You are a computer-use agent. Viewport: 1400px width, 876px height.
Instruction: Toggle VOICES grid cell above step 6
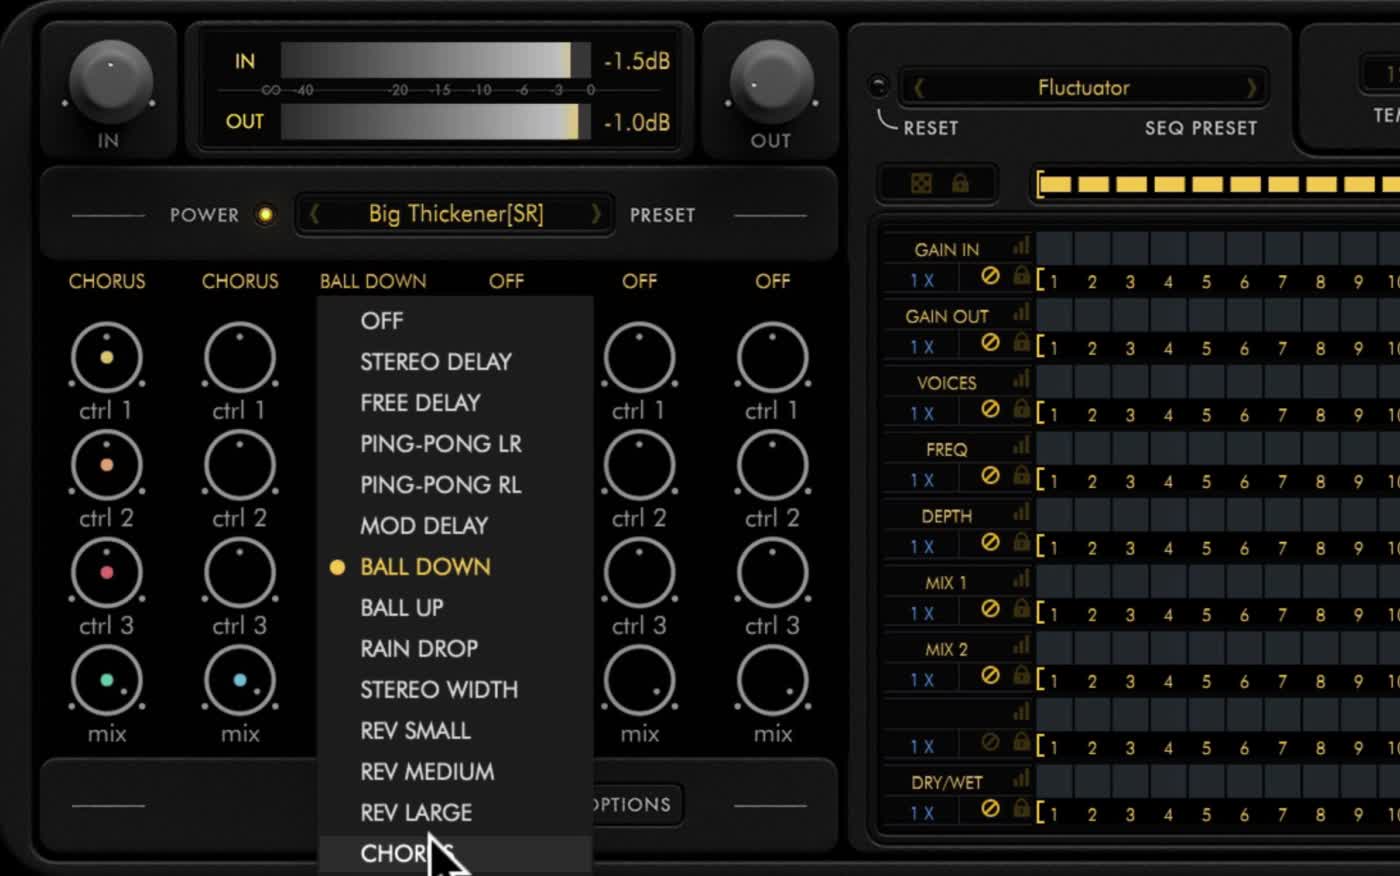[x=1244, y=380]
